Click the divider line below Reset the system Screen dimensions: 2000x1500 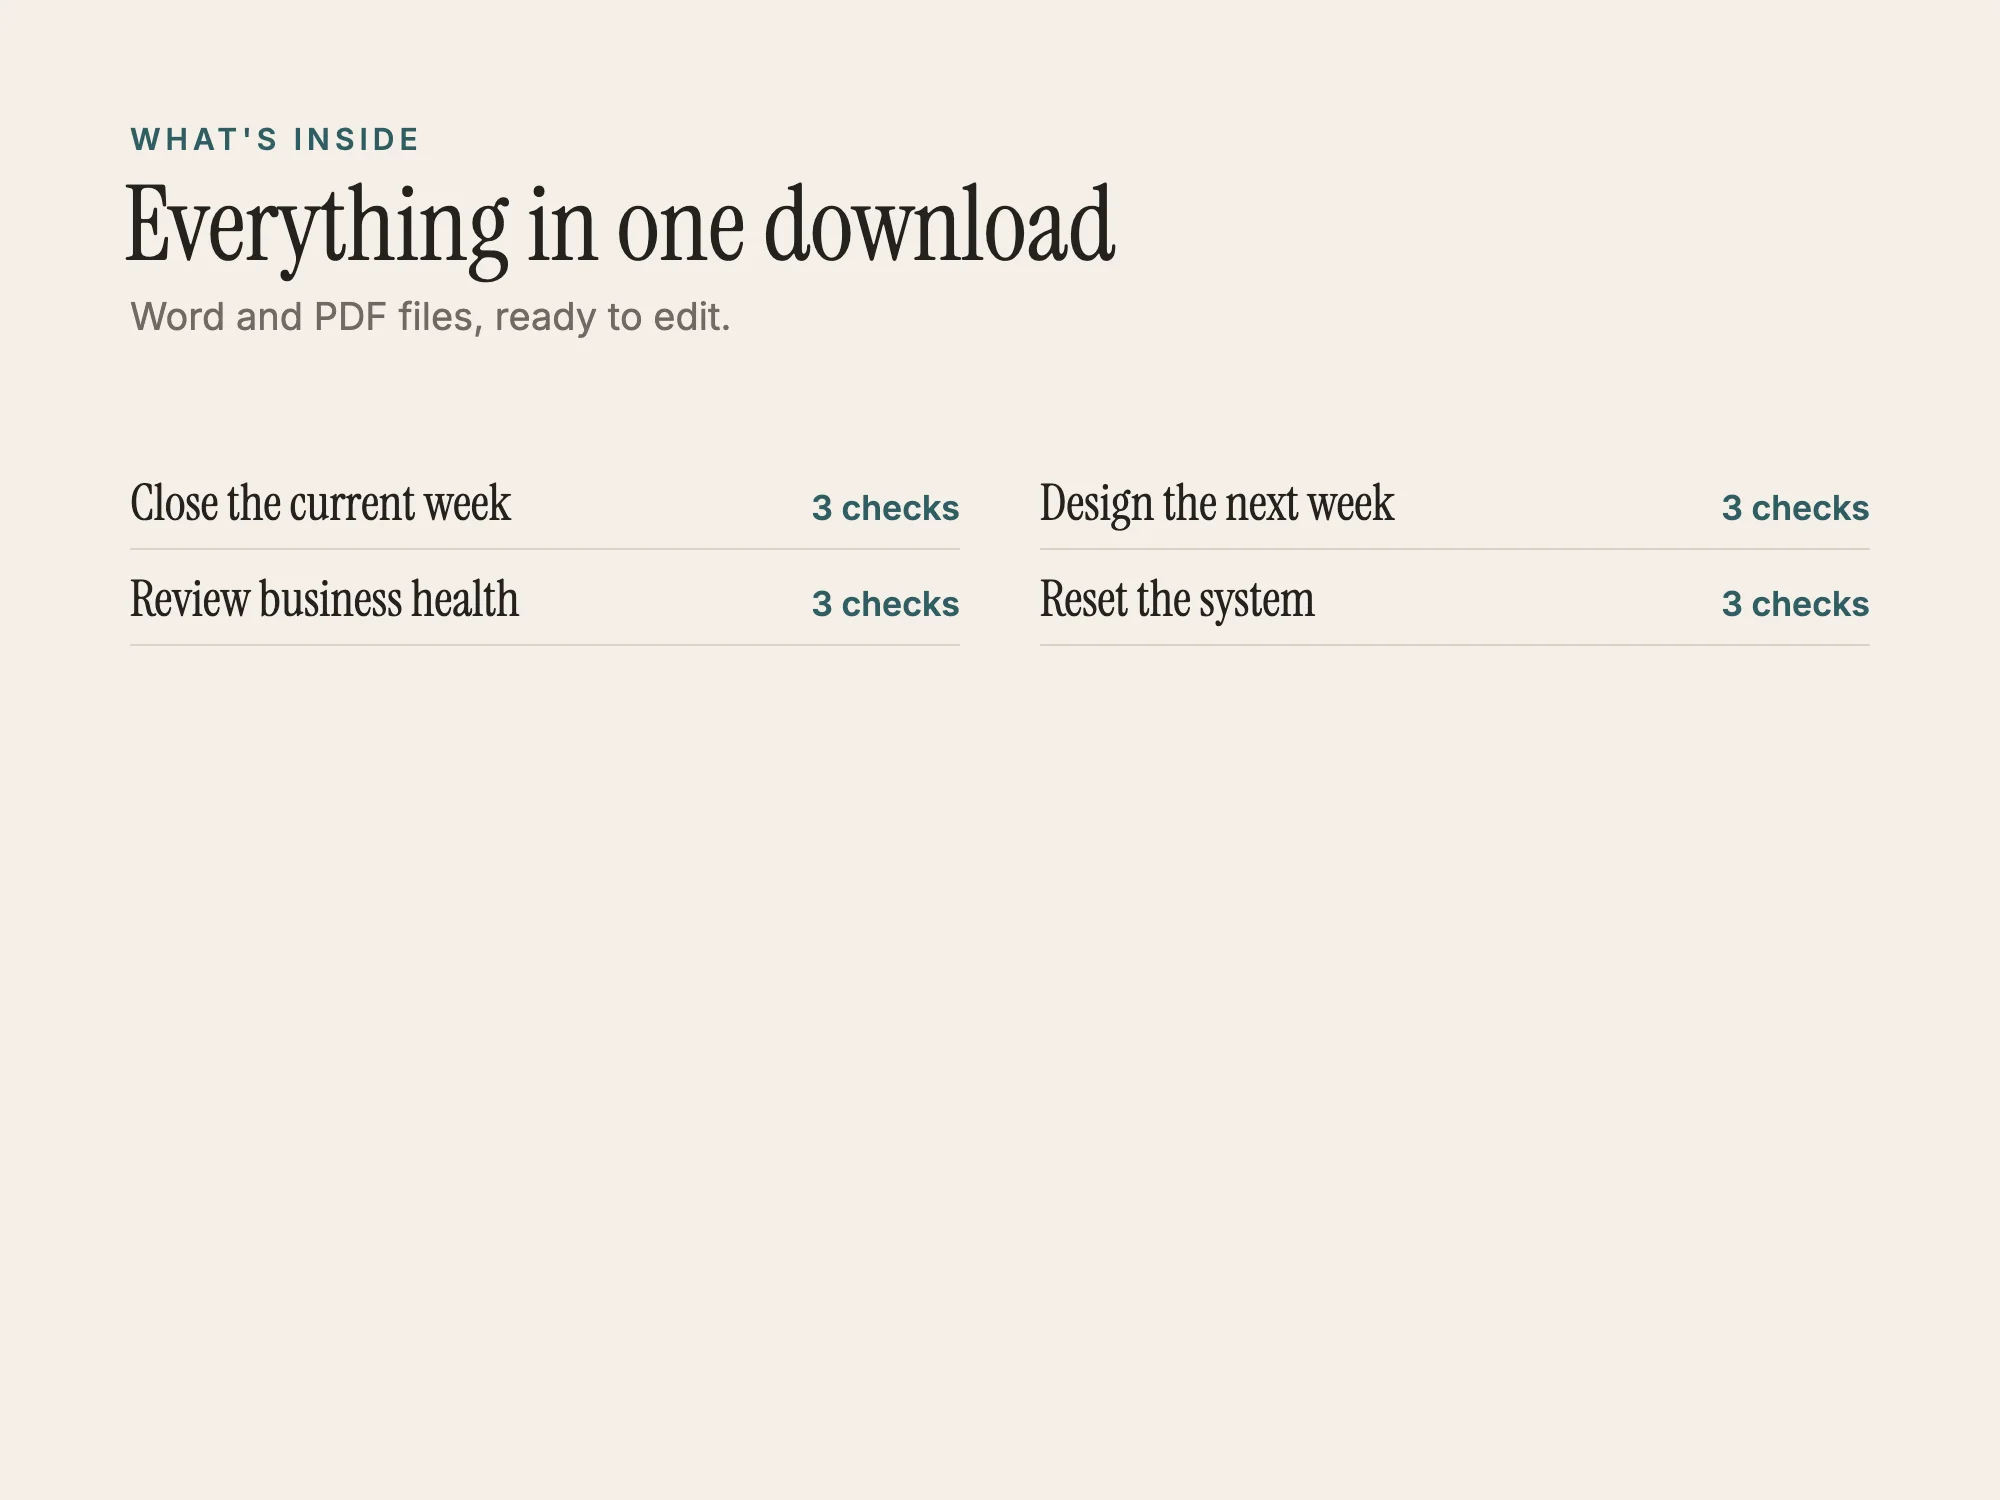(x=1455, y=645)
